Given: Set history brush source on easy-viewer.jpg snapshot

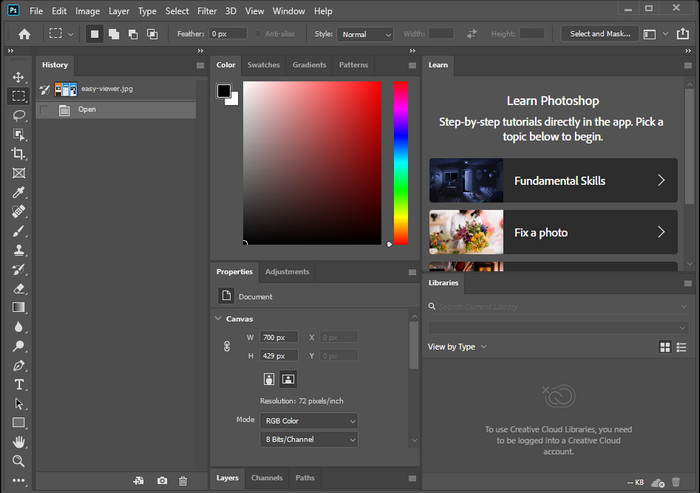Looking at the screenshot, I should pos(44,89).
